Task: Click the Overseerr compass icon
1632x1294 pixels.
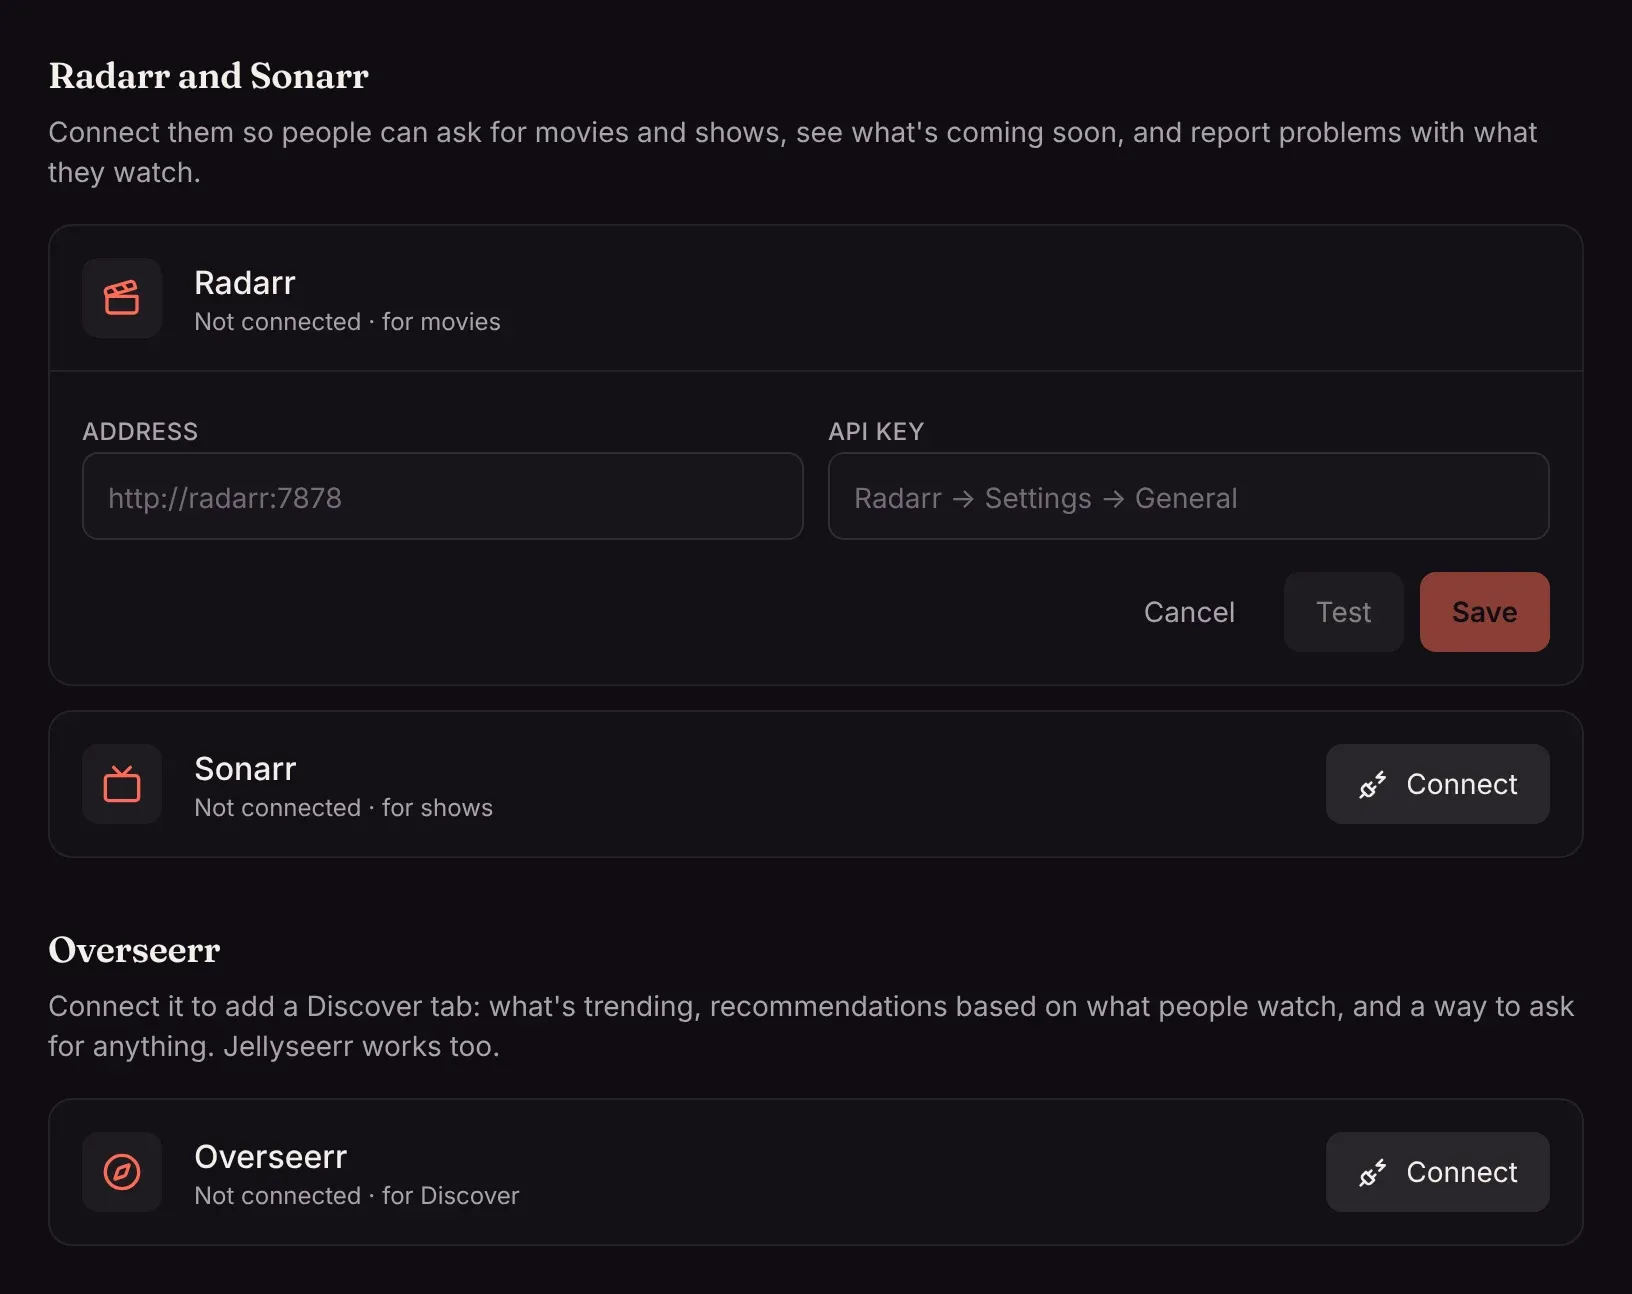Action: (122, 1172)
